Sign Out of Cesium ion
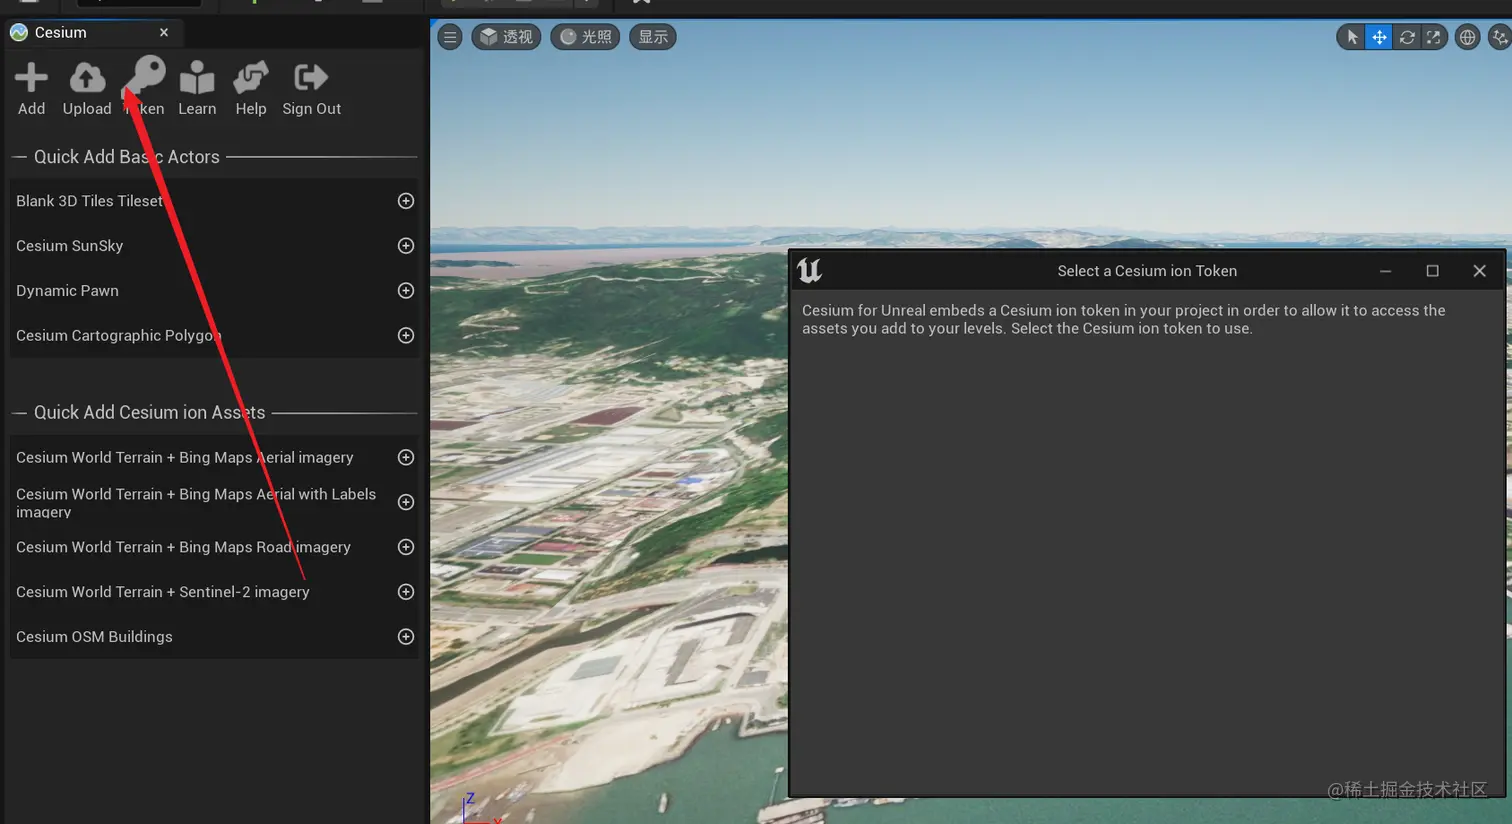 pos(311,77)
